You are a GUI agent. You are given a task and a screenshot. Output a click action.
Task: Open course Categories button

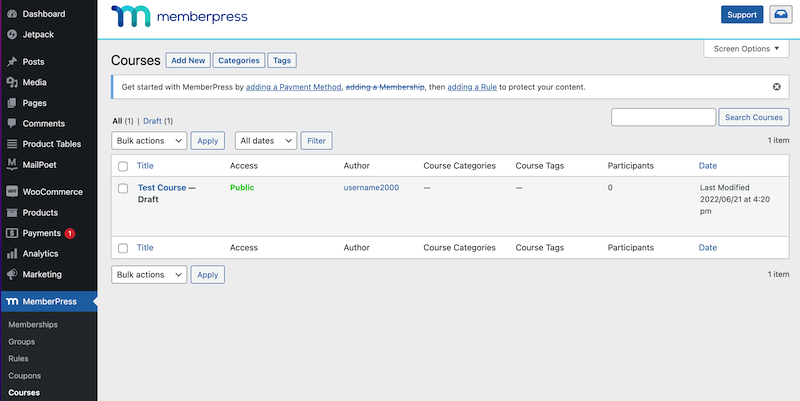239,60
